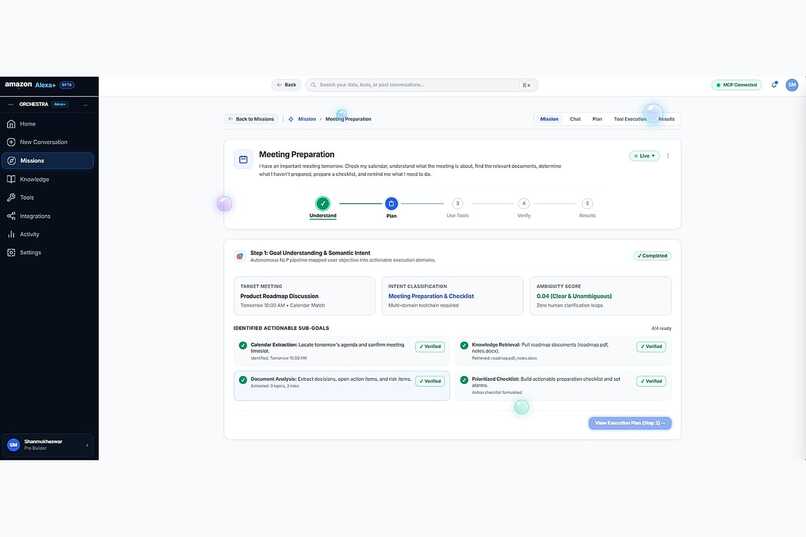Click the Understand step label
This screenshot has height=537, width=806.
(x=323, y=216)
